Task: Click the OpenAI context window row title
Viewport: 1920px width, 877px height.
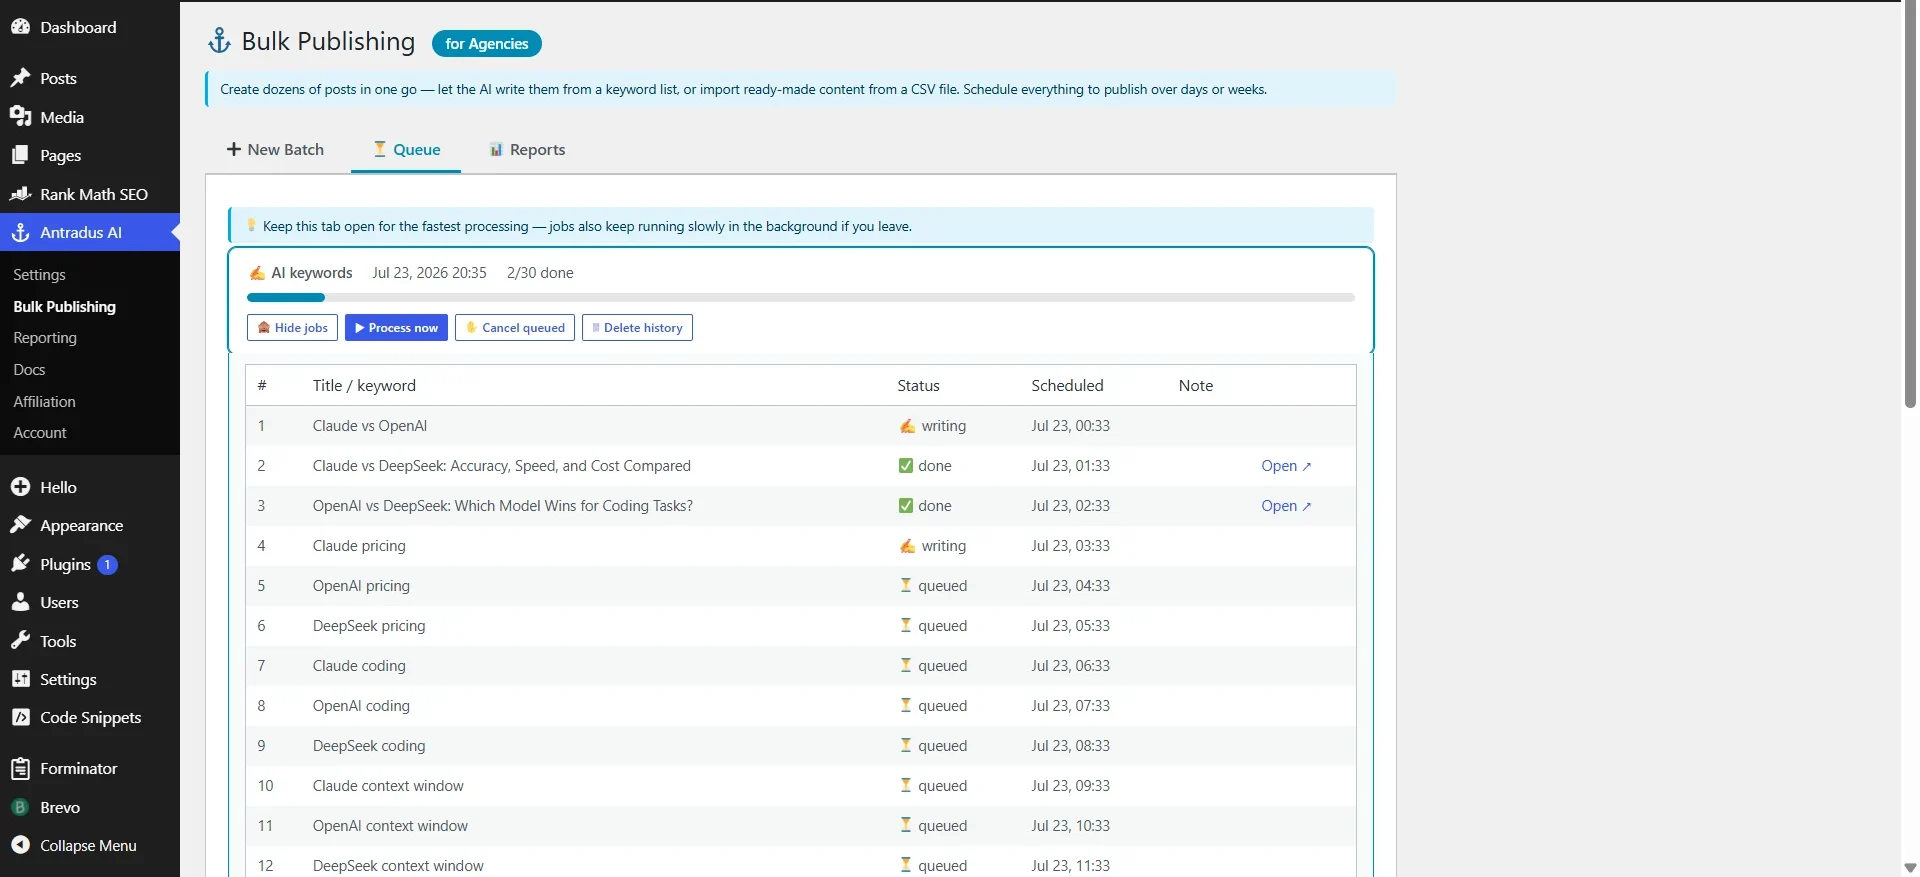Action: point(390,826)
